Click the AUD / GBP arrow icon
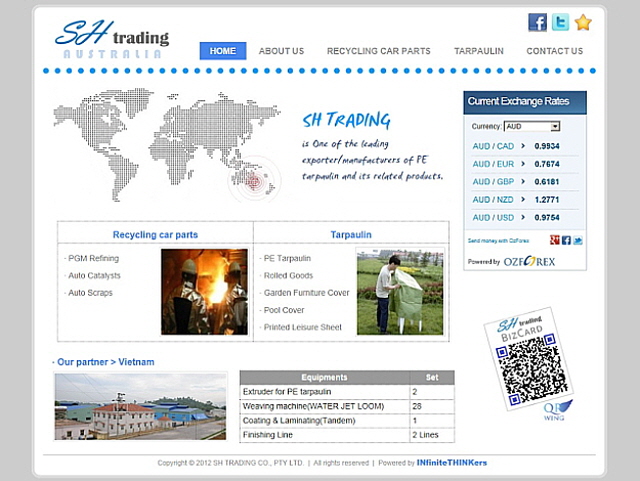This screenshot has height=481, width=640. tap(523, 181)
